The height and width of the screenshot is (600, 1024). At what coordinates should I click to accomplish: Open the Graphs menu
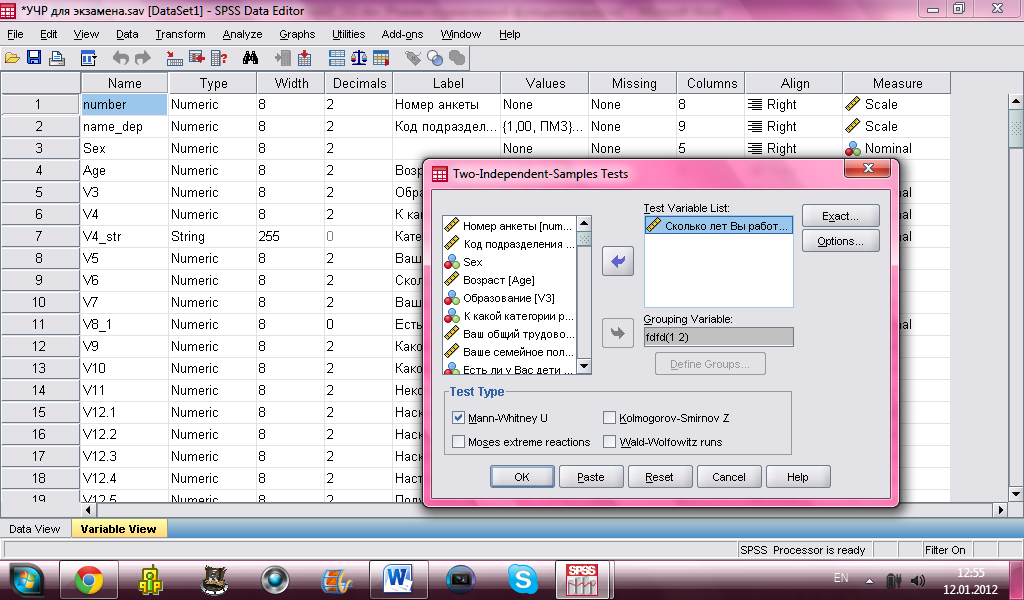(297, 34)
